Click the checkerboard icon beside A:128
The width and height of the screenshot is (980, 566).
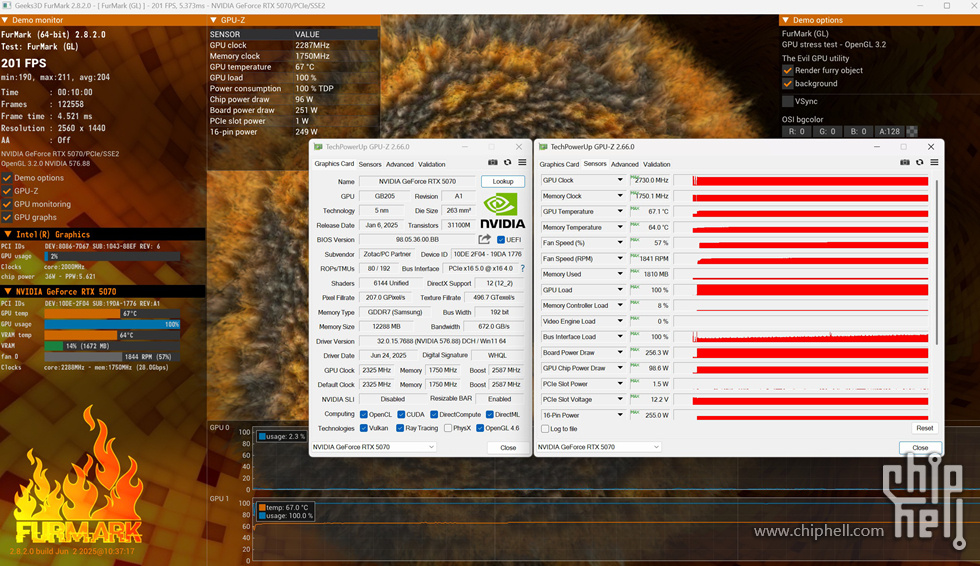click(x=912, y=131)
